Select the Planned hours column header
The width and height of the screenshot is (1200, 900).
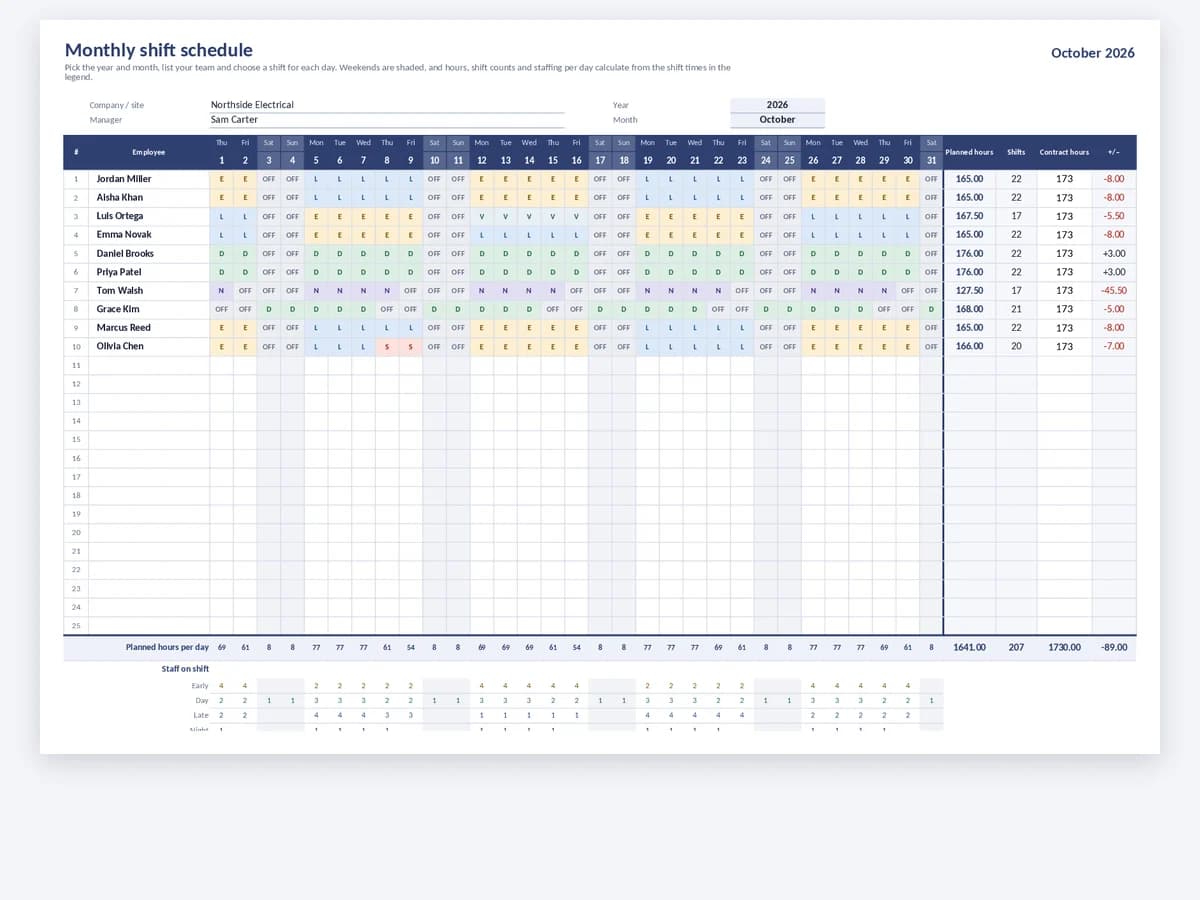tap(969, 152)
